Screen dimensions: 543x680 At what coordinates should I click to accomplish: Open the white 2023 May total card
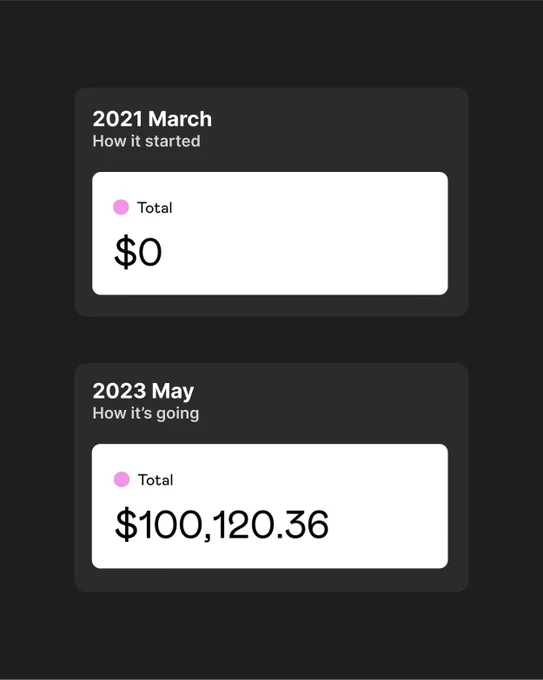[x=270, y=506]
